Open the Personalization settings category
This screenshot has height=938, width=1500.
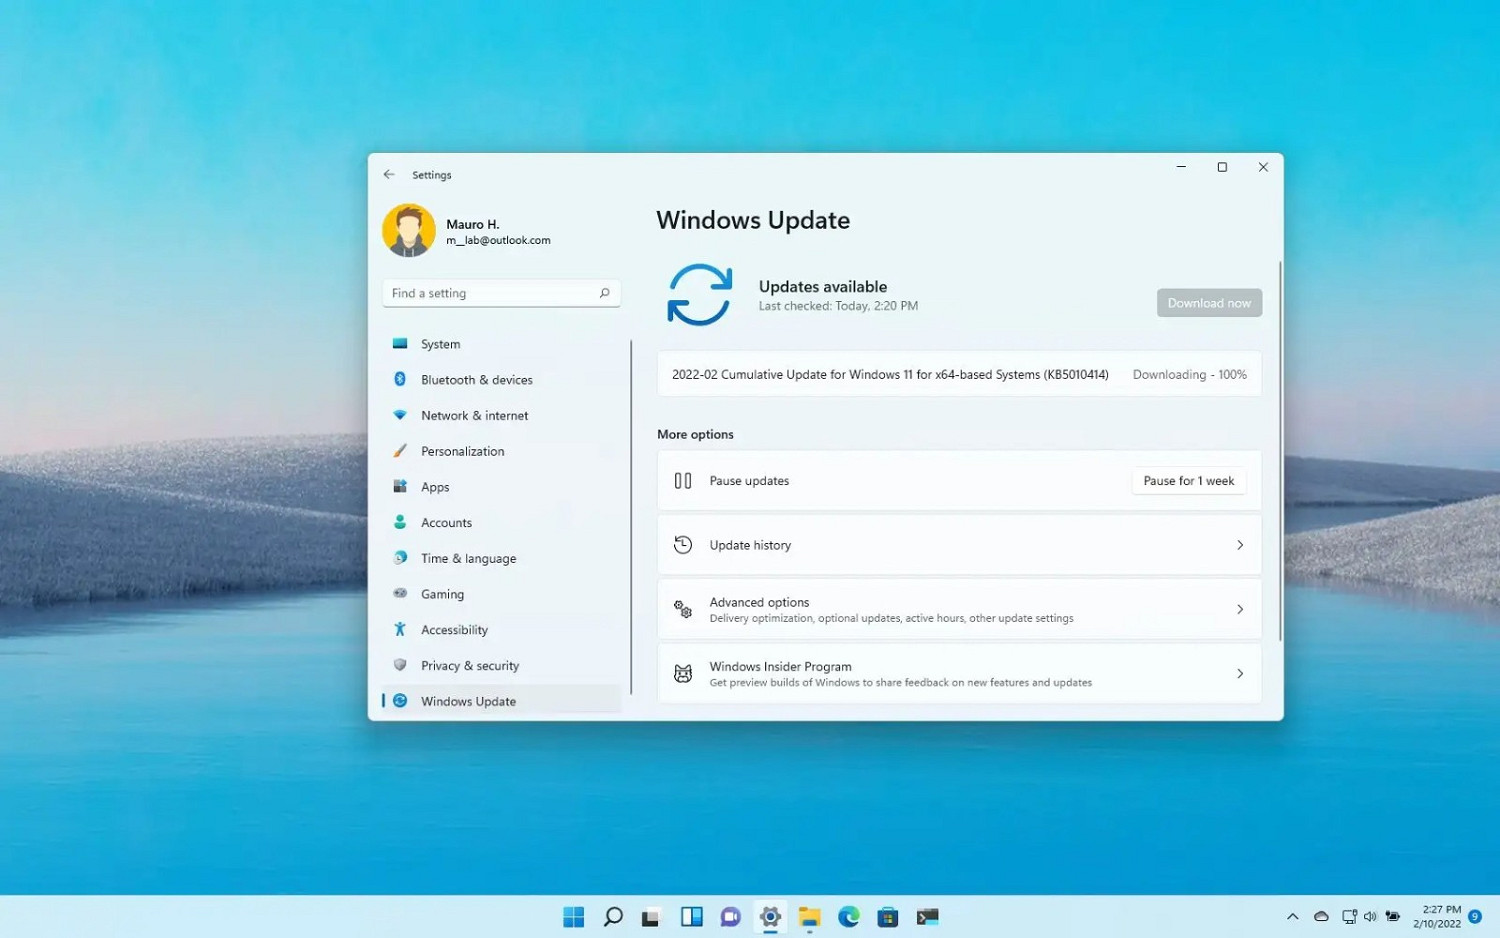(x=462, y=451)
